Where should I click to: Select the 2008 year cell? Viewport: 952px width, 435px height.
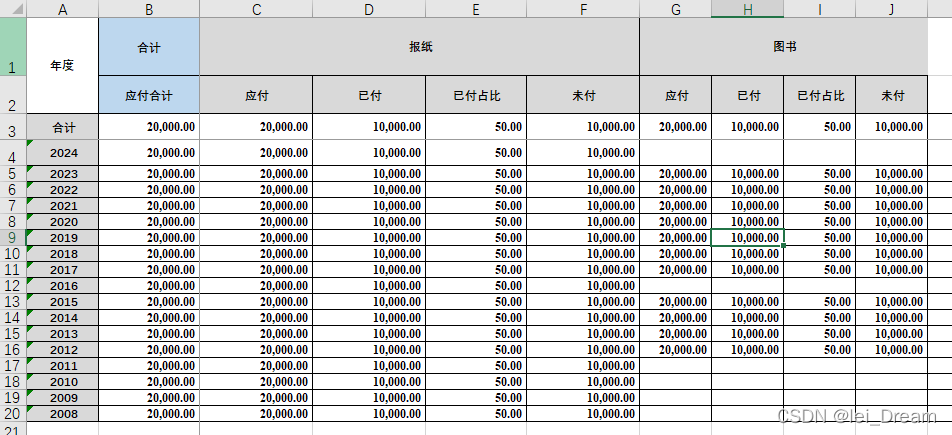[x=63, y=414]
